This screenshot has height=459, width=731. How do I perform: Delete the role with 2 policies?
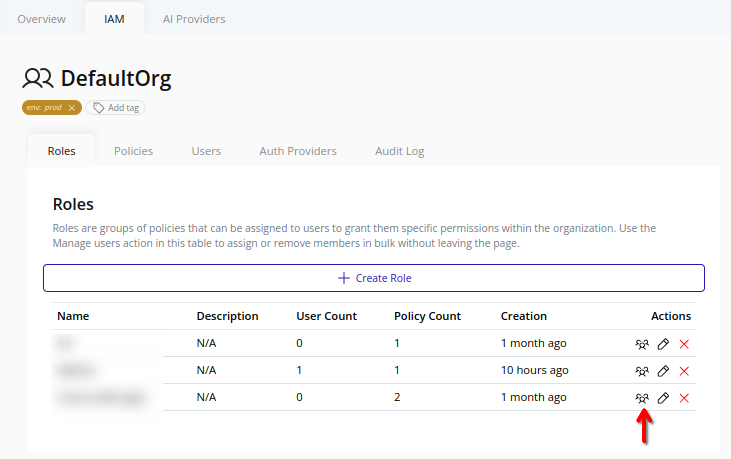(684, 398)
